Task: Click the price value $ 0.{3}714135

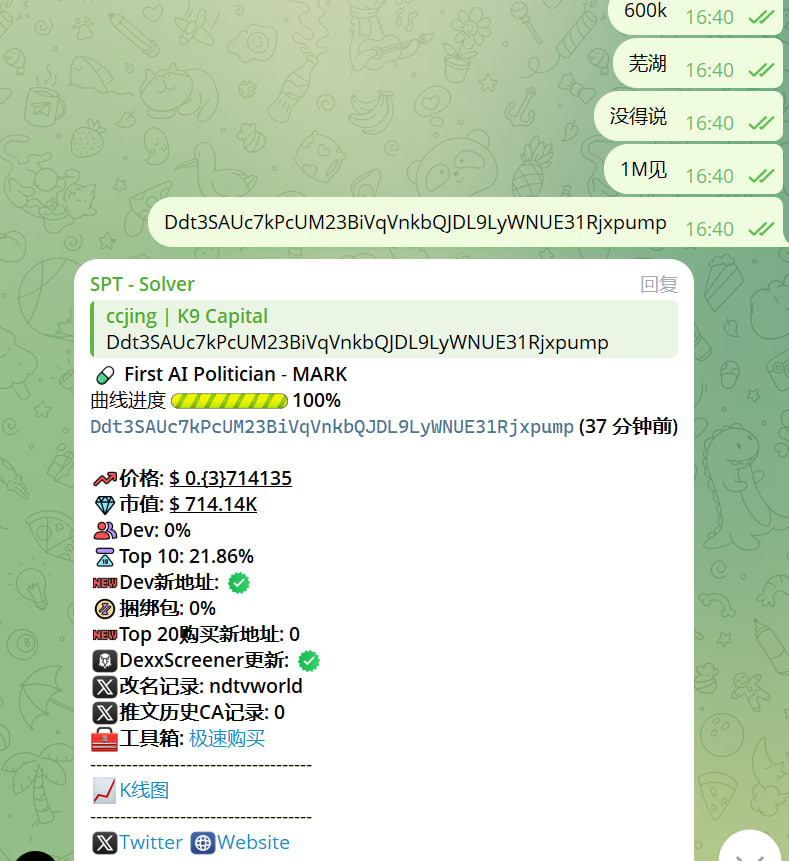Action: click(231, 478)
